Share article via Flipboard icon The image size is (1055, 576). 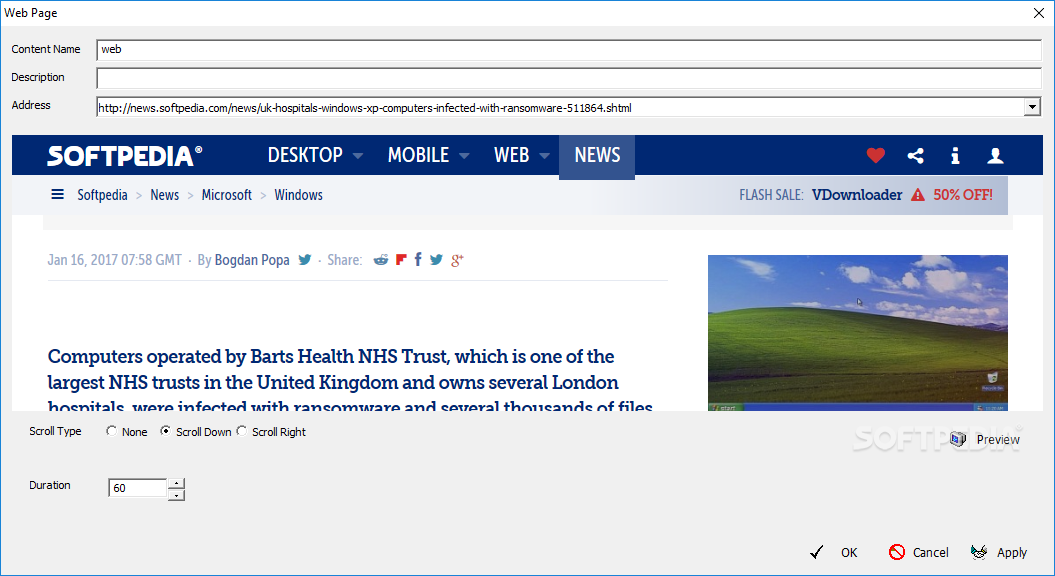tap(401, 260)
